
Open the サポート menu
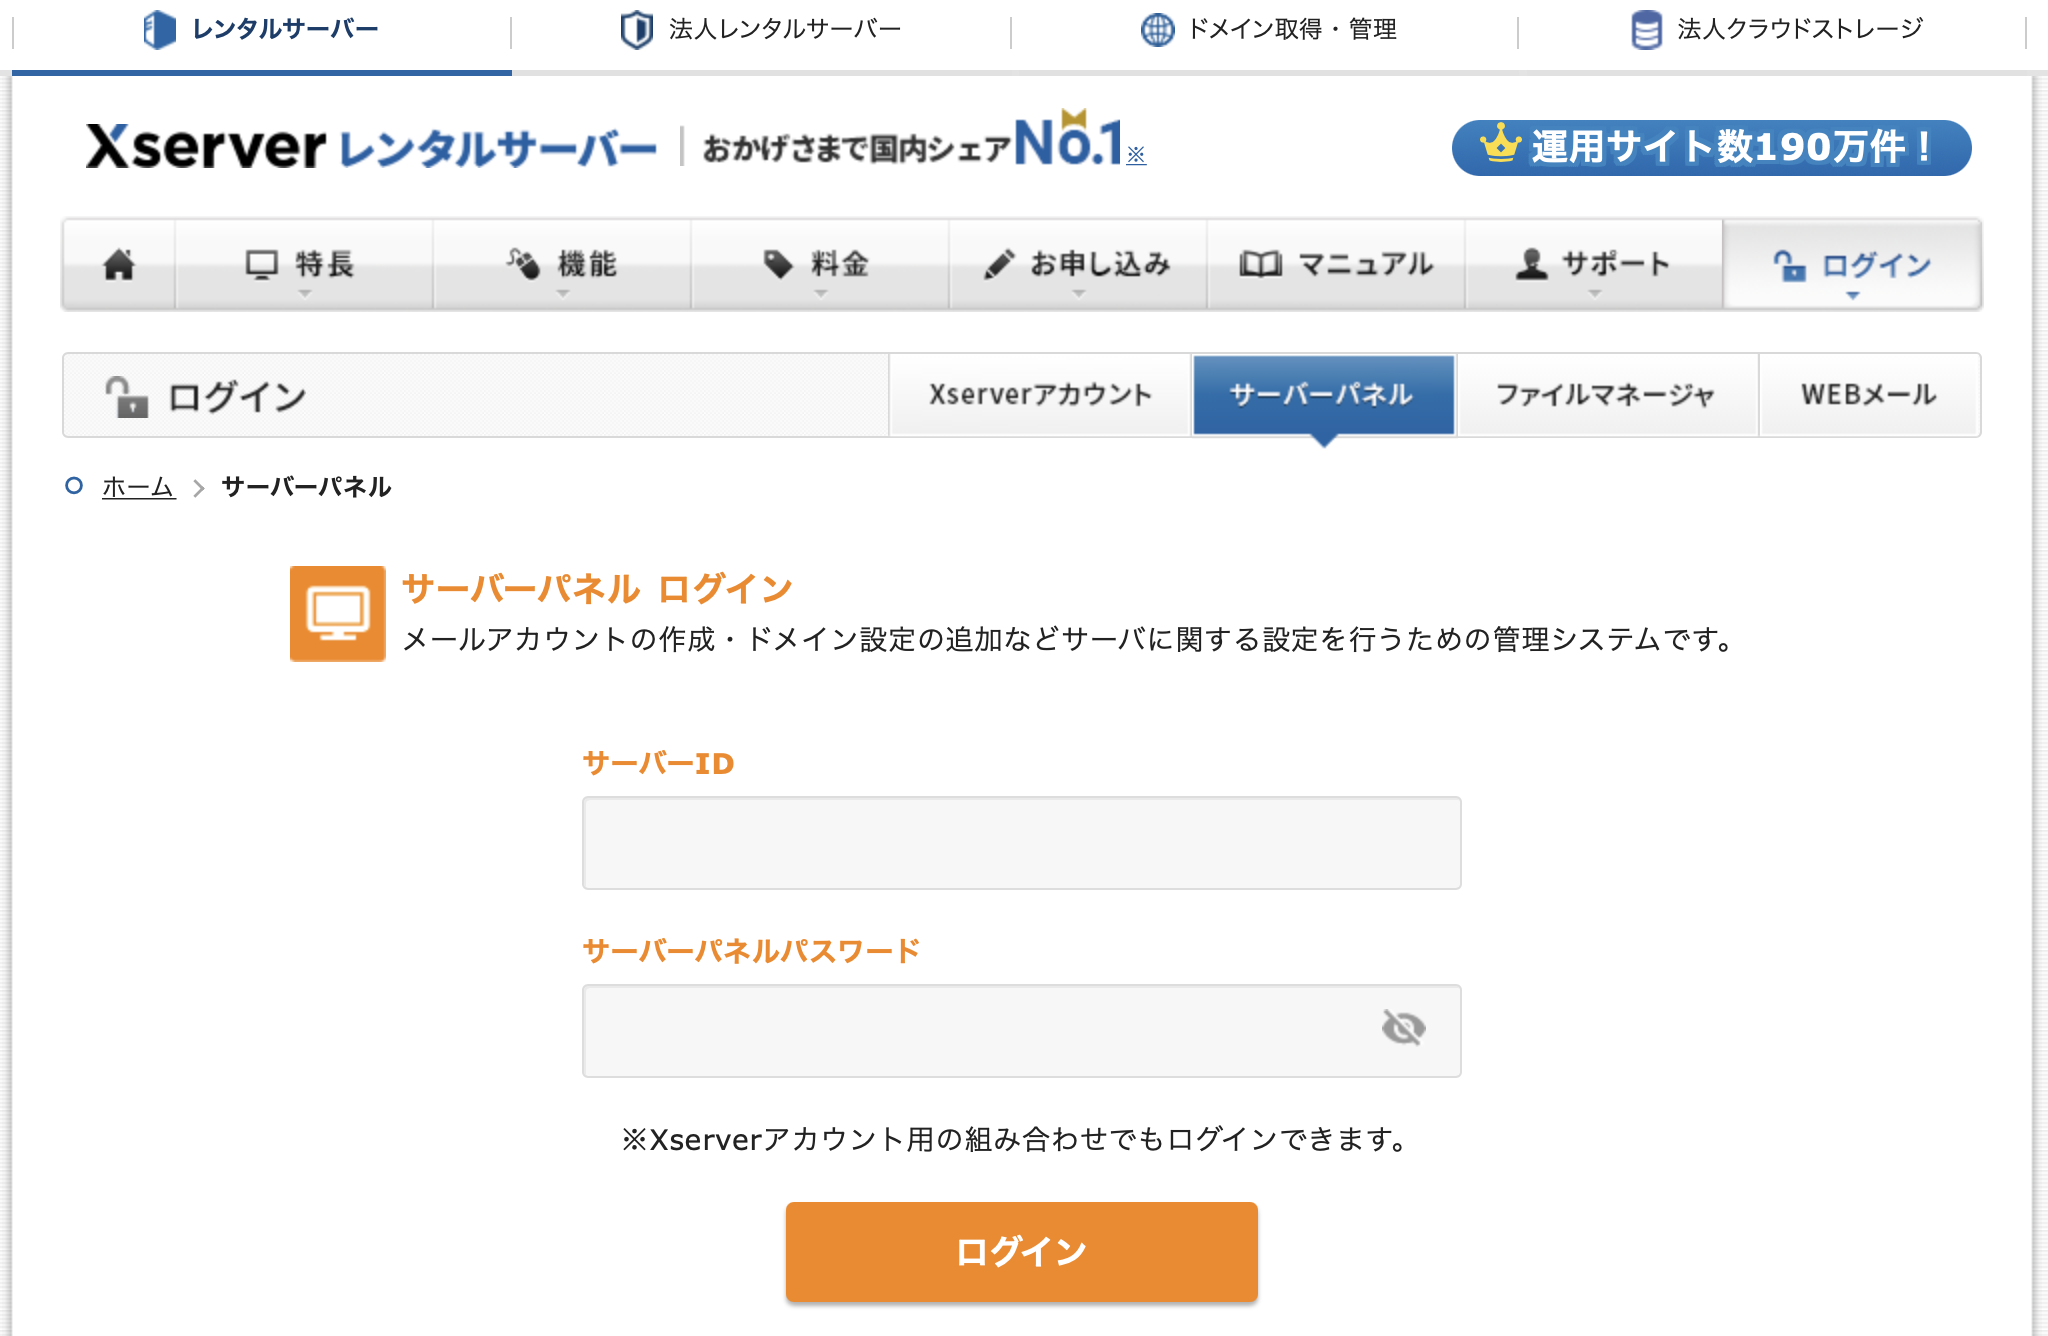click(1593, 264)
